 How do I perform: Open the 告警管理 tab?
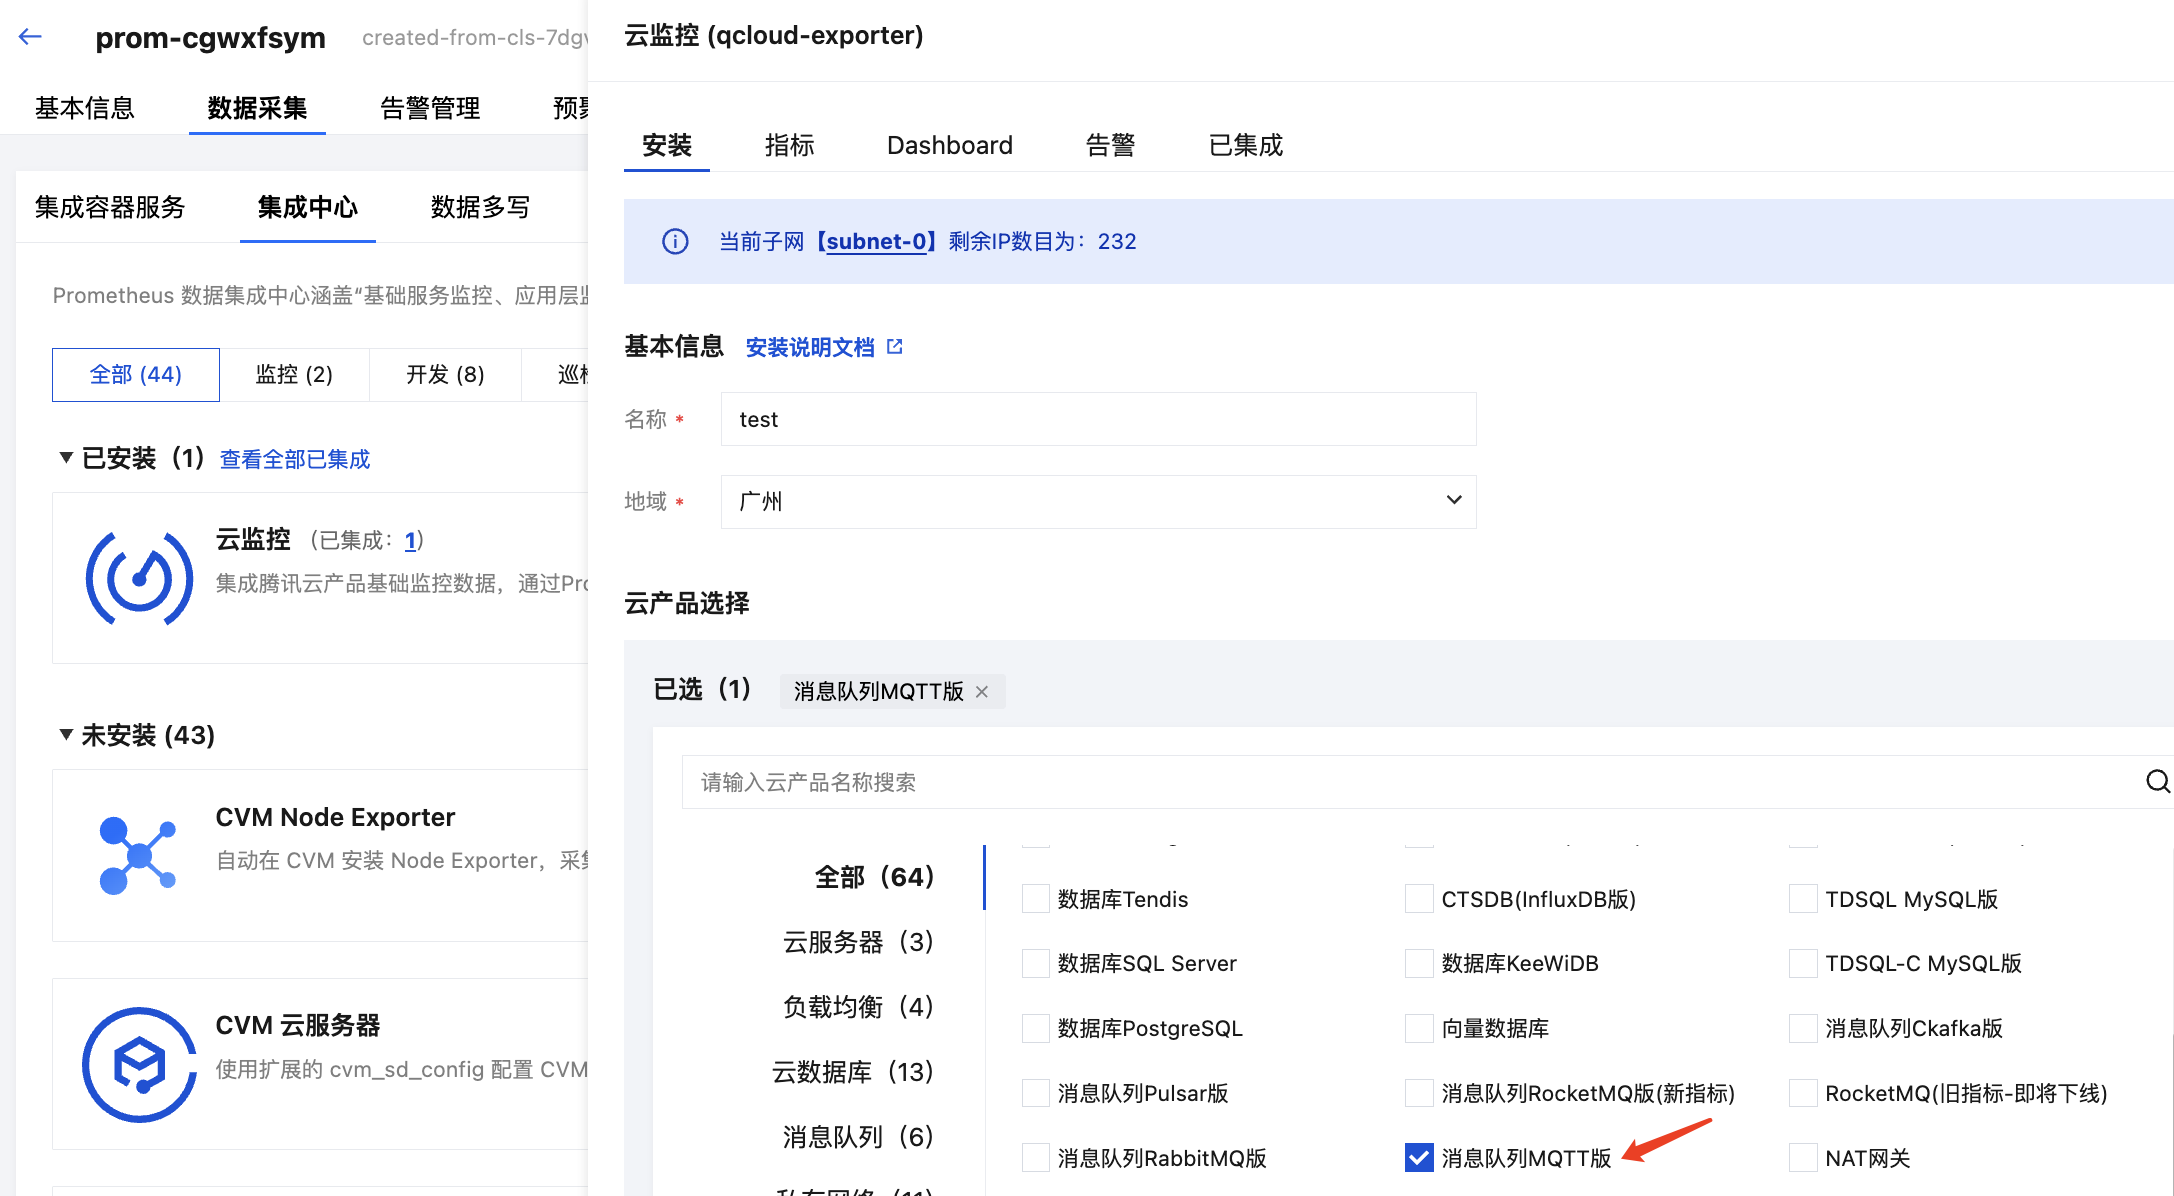point(430,108)
